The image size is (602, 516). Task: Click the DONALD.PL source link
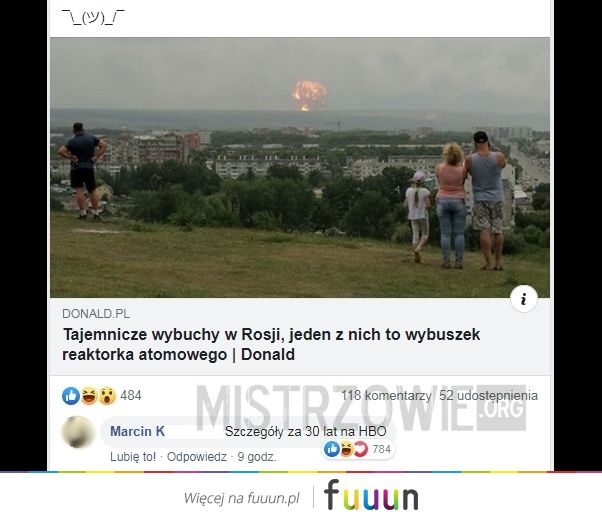pyautogui.click(x=96, y=314)
